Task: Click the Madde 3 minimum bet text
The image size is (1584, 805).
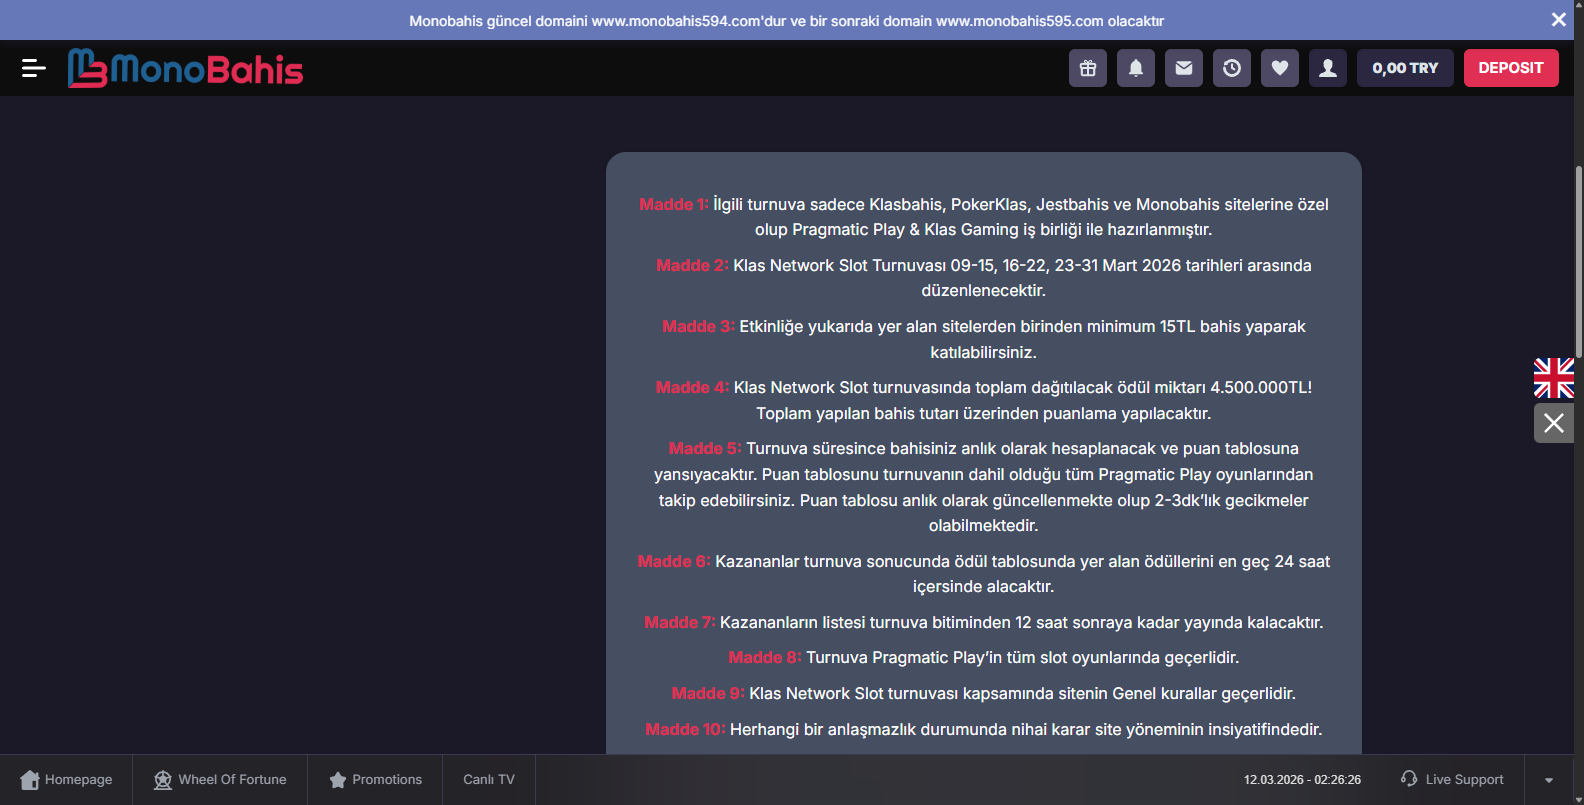Action: coord(984,339)
